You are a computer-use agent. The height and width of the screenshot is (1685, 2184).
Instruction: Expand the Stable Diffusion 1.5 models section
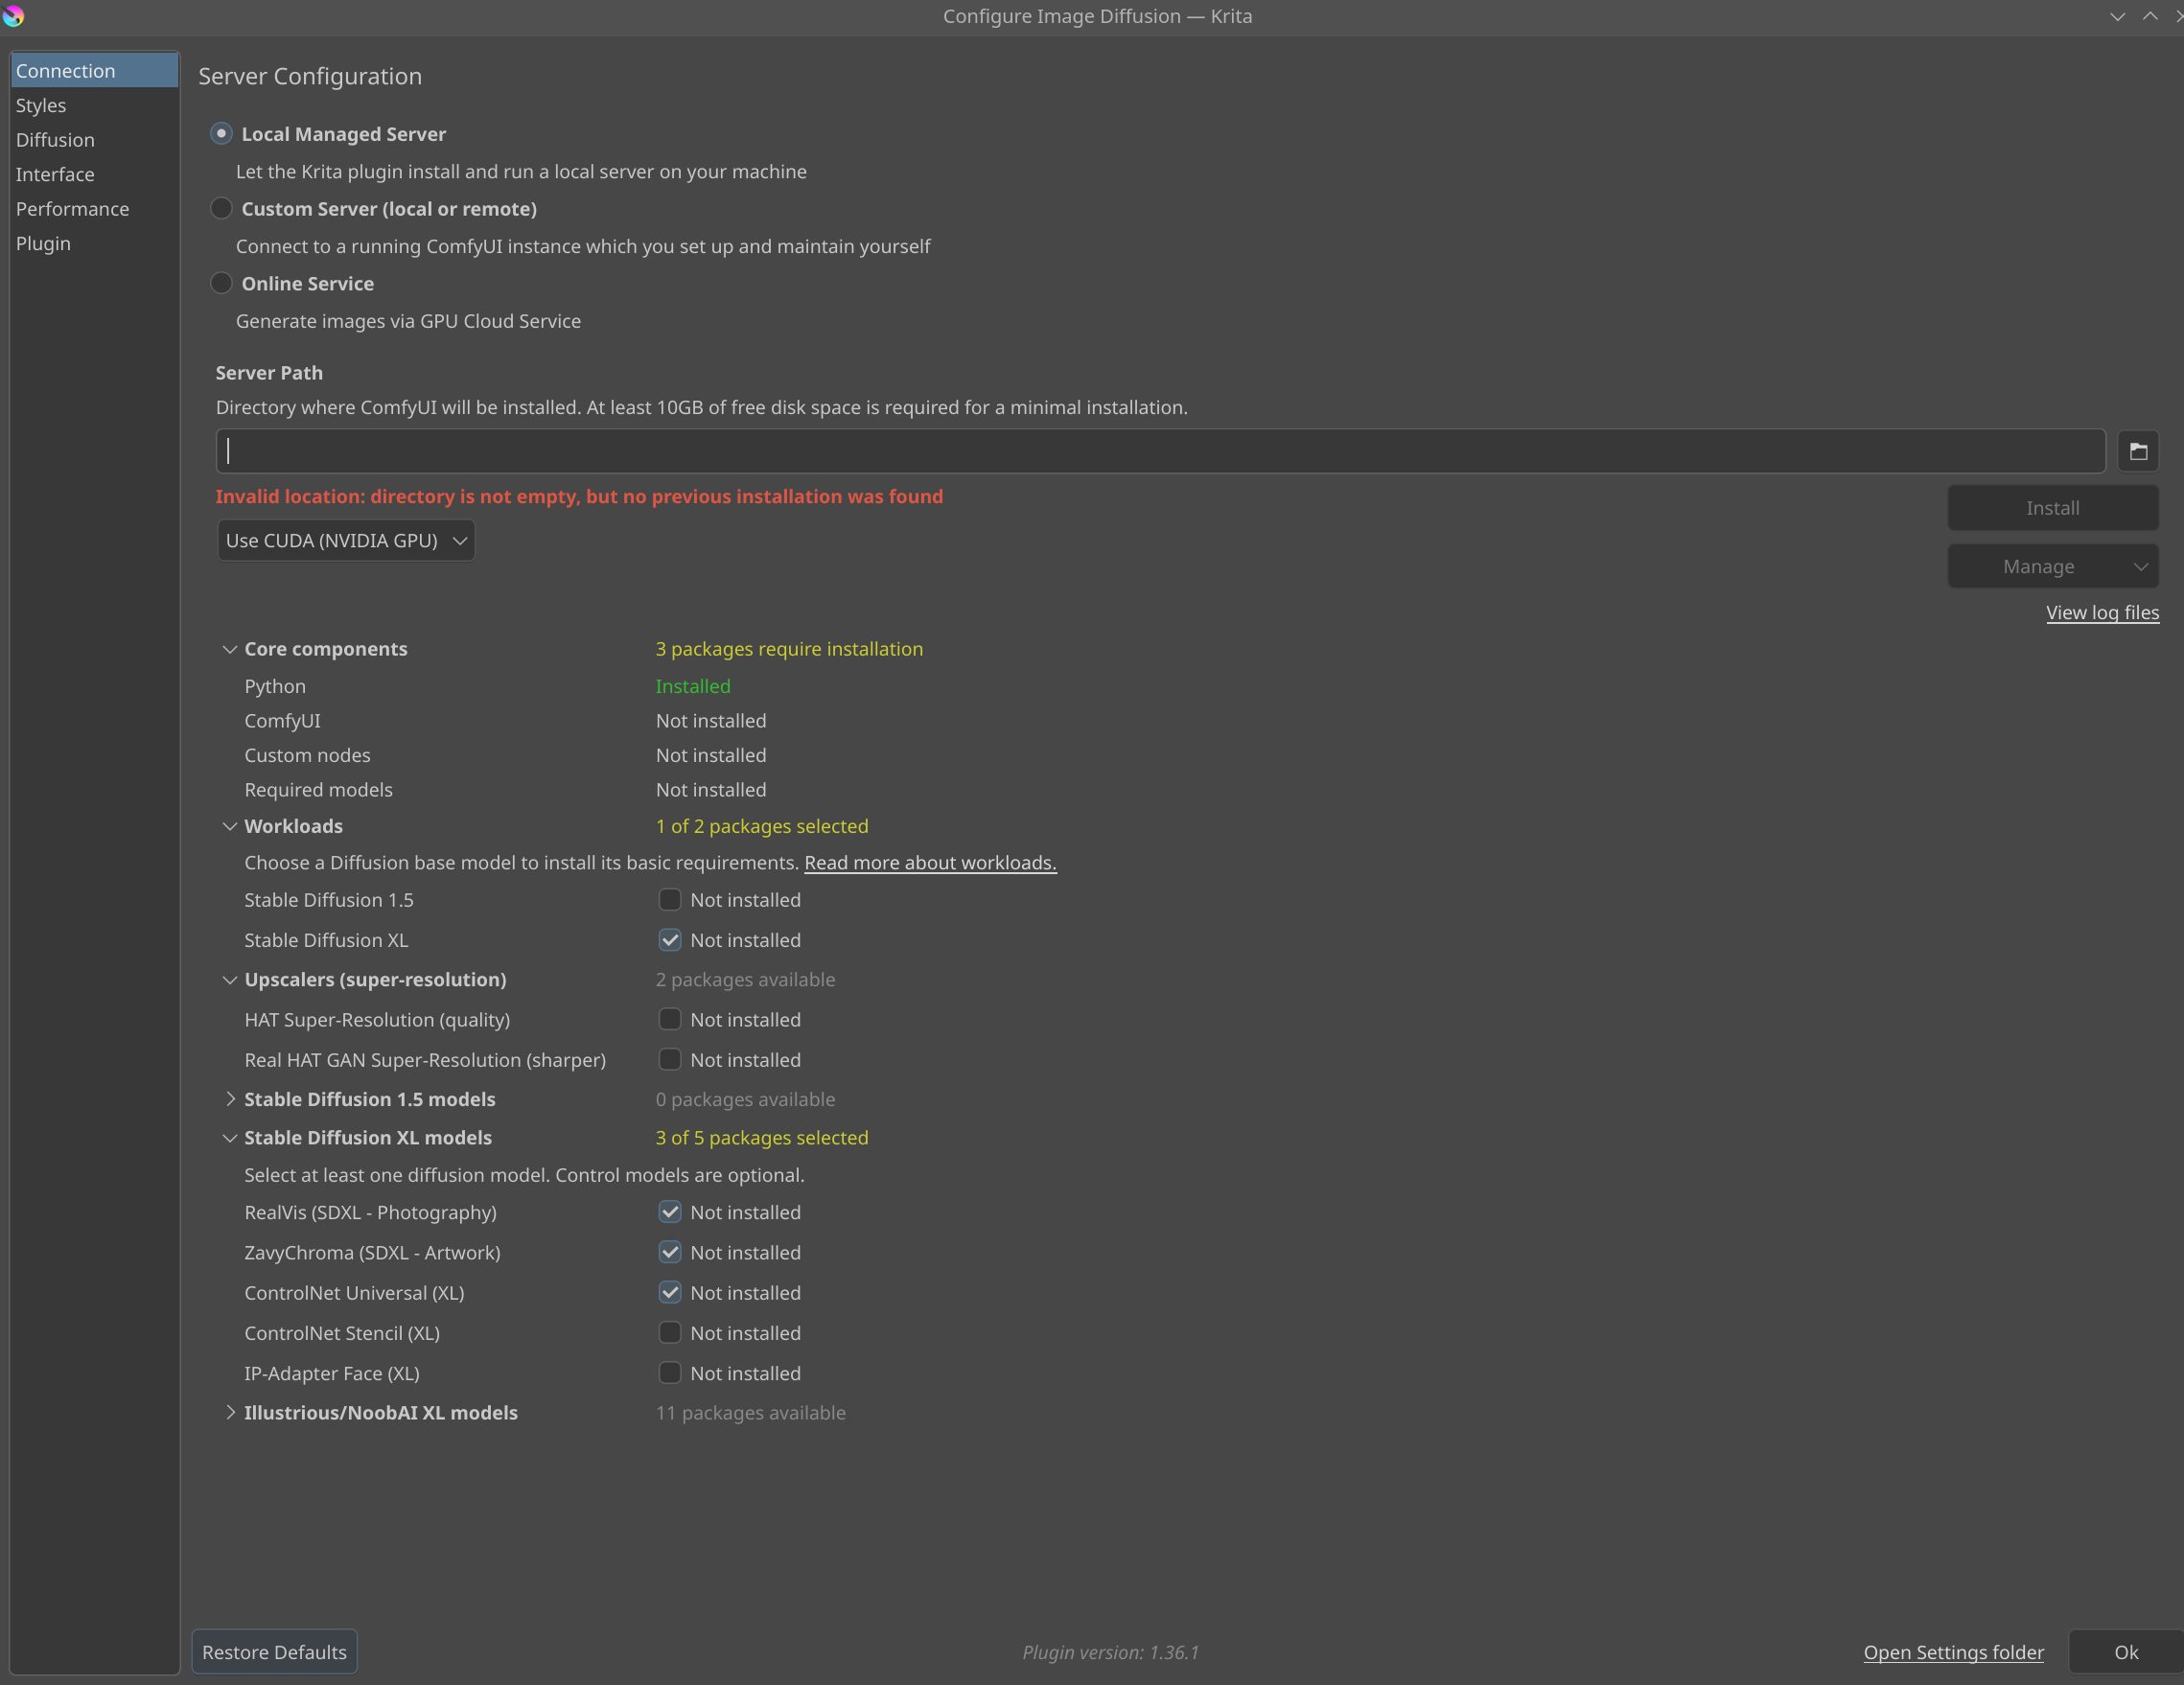coord(230,1099)
